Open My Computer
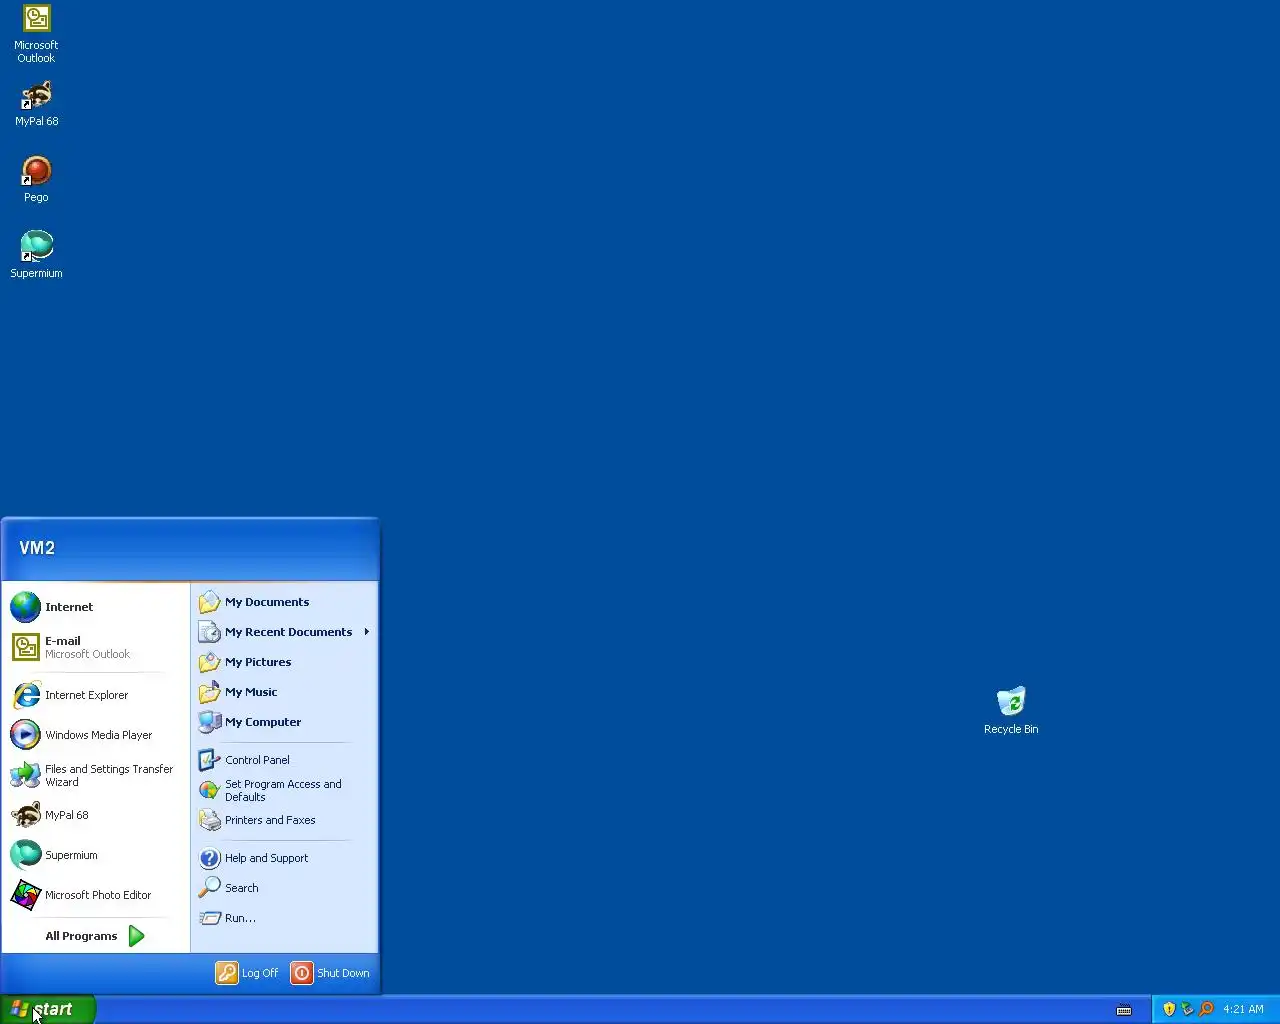Image resolution: width=1280 pixels, height=1024 pixels. point(285,722)
